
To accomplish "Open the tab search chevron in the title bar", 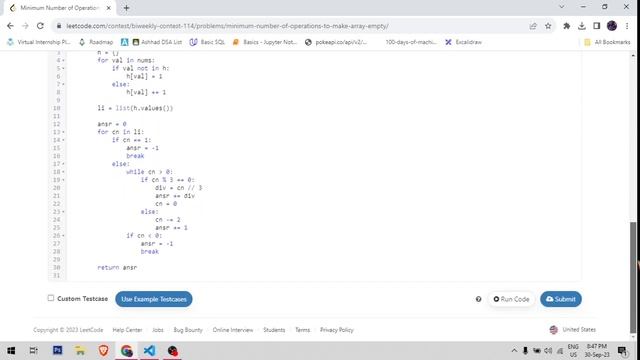I will click(x=562, y=7).
